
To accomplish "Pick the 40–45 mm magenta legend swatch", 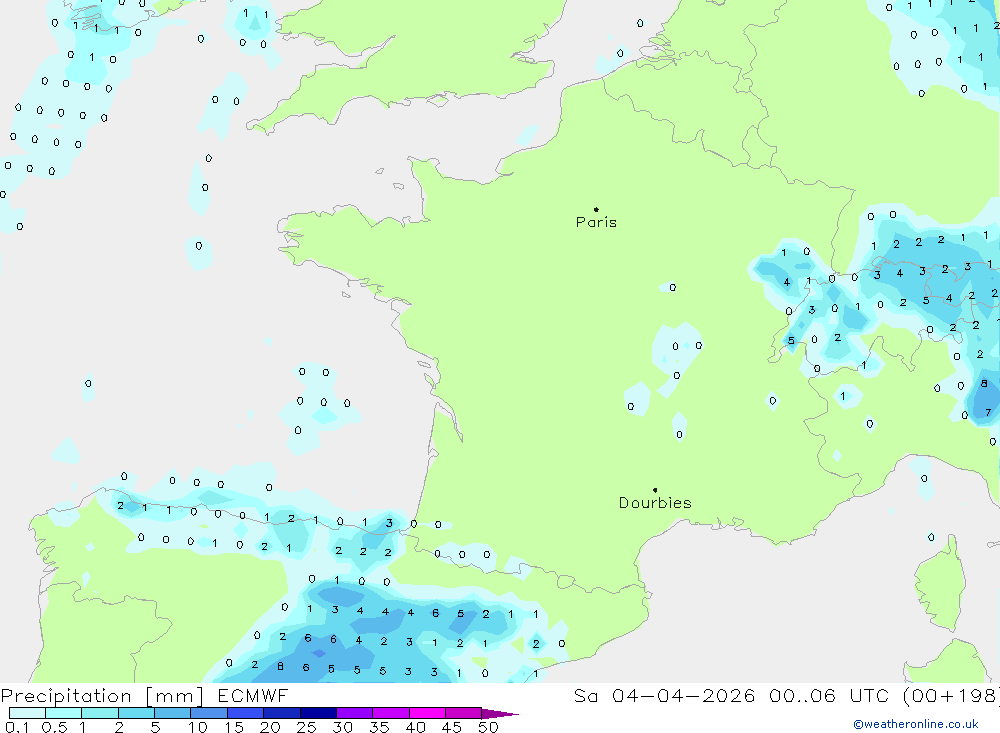I will click(427, 713).
